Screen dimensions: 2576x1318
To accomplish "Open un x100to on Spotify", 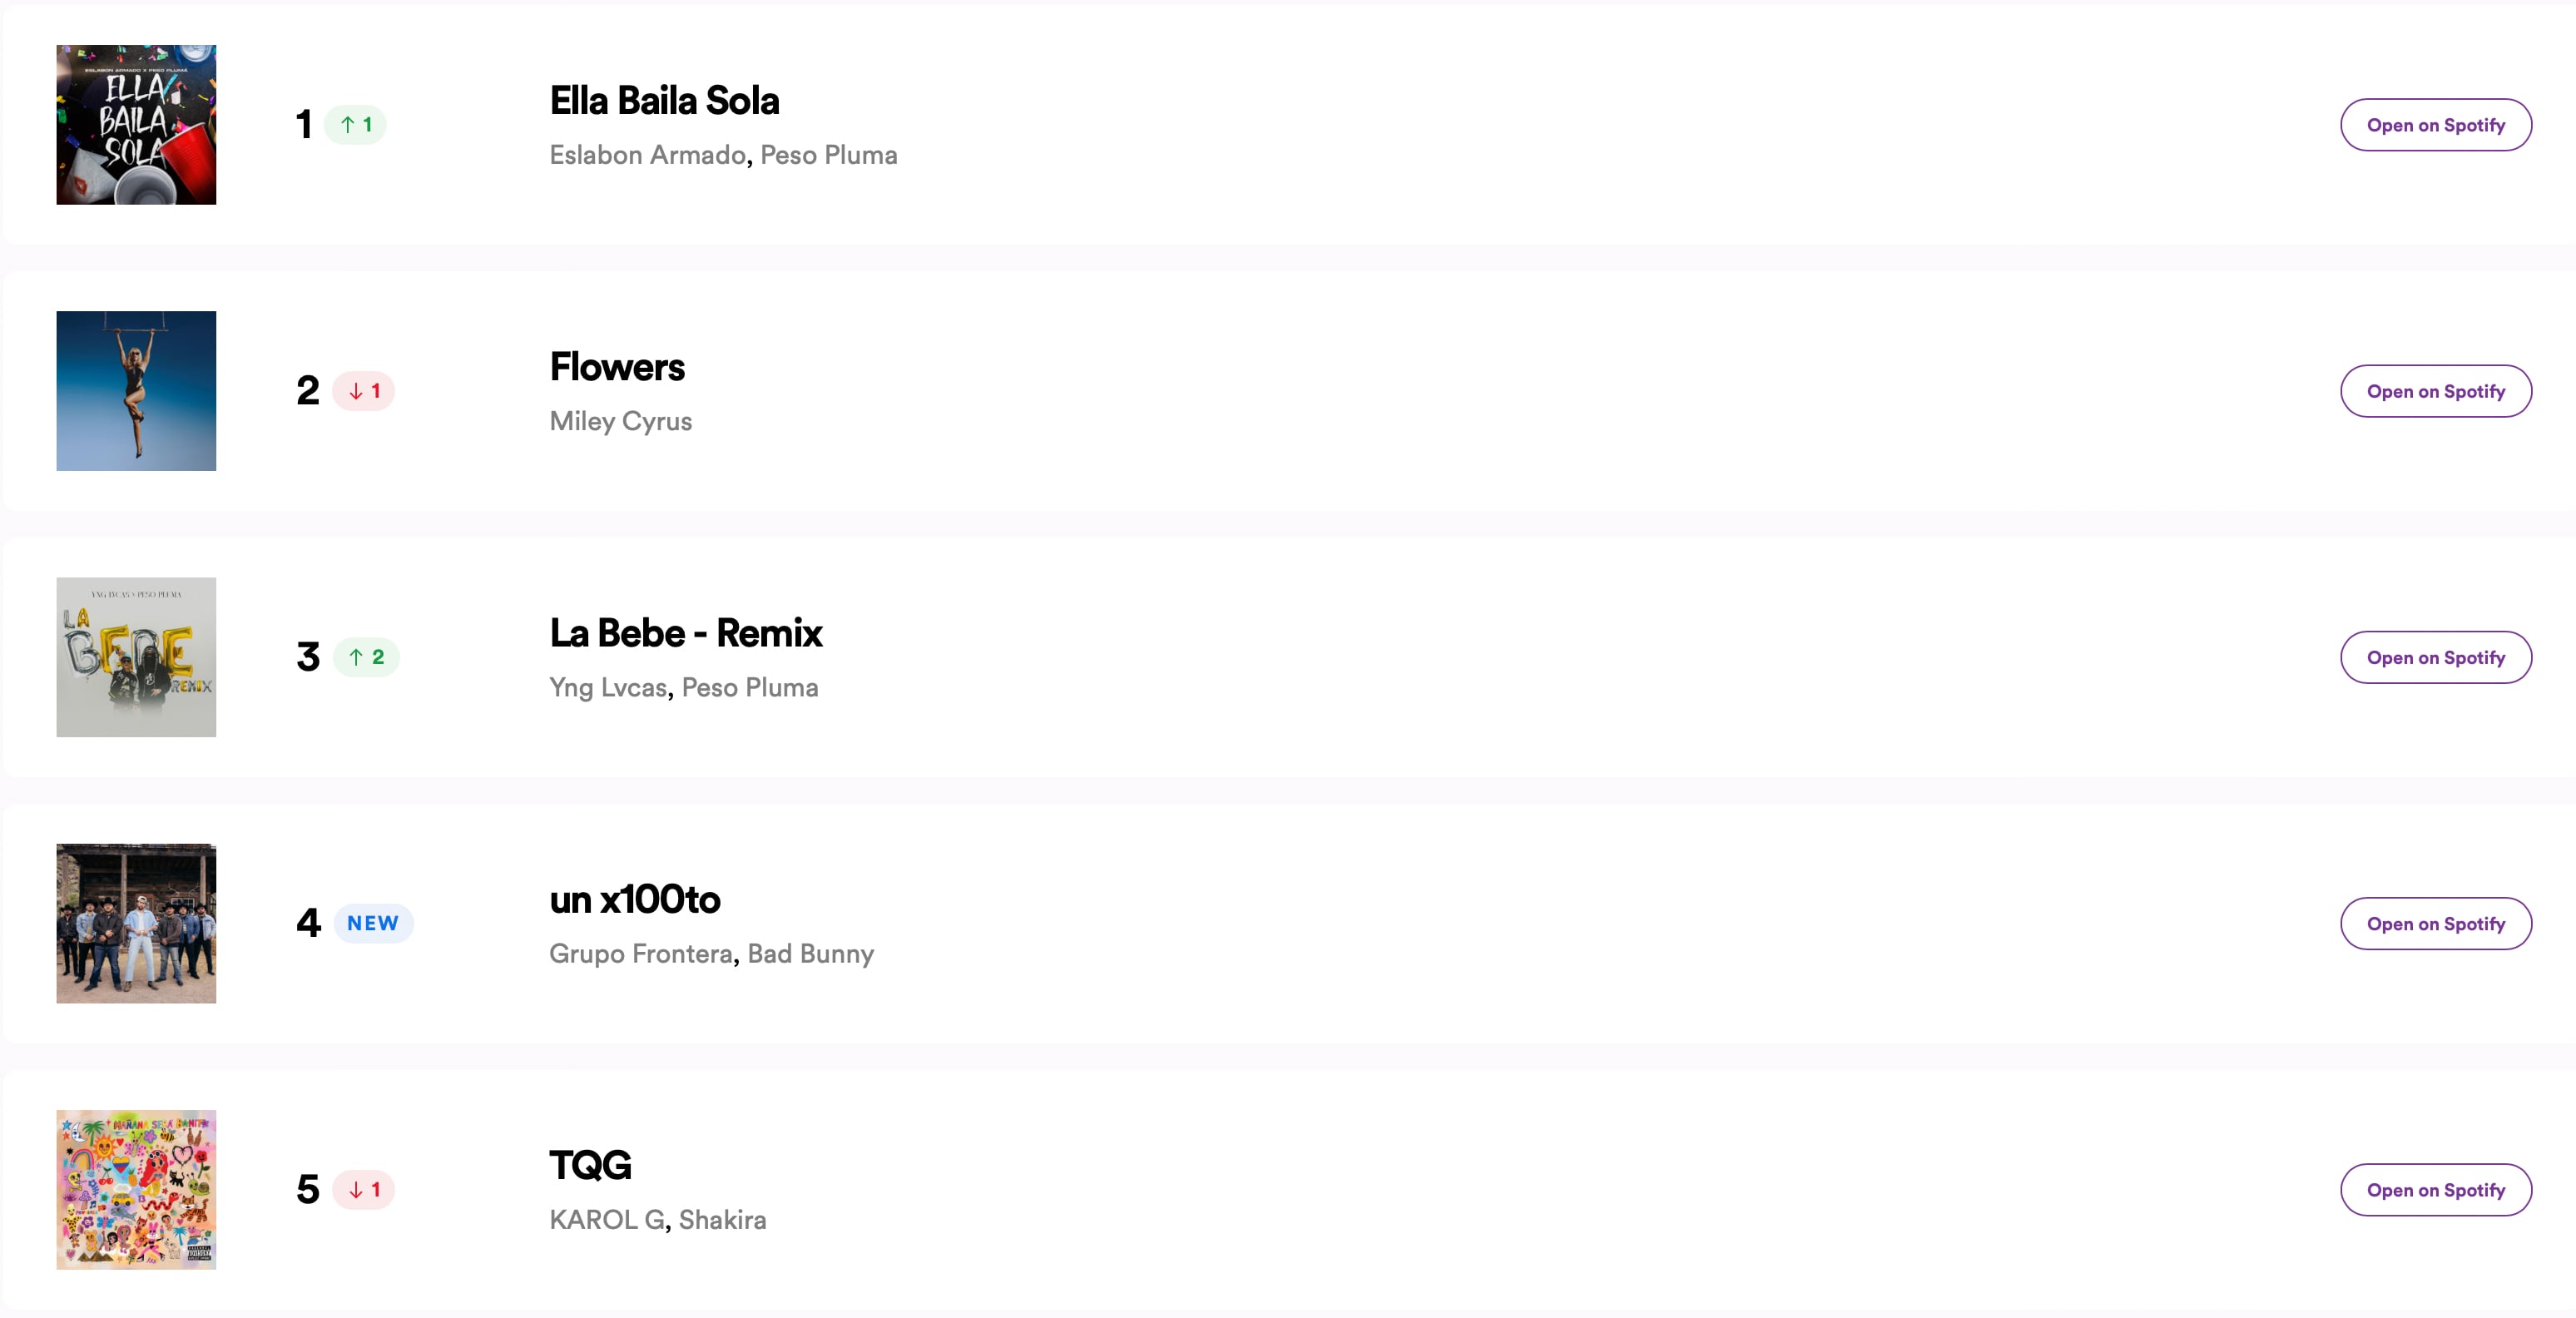I will point(2436,923).
